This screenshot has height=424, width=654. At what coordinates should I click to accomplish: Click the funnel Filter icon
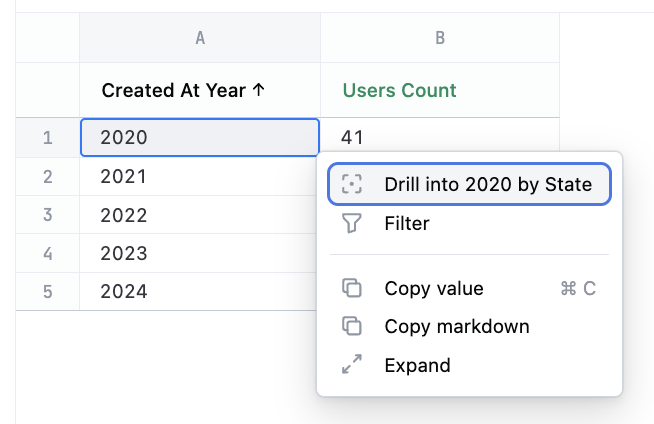point(351,224)
